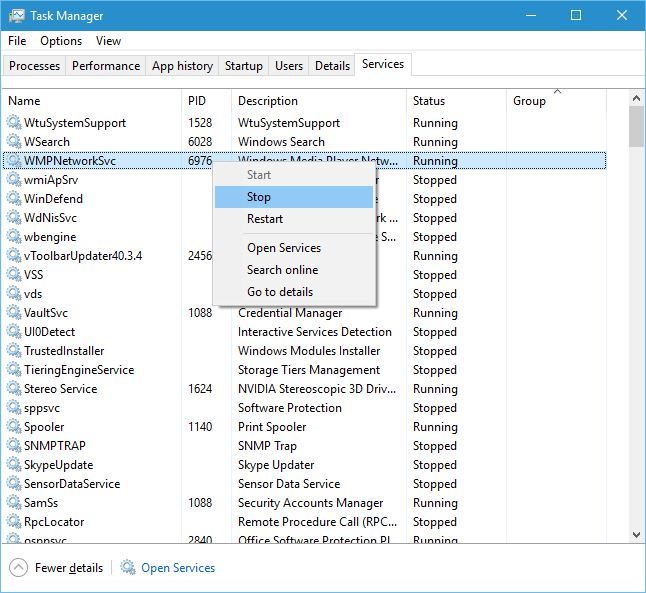Click Running status of the SamSs row

435,503
